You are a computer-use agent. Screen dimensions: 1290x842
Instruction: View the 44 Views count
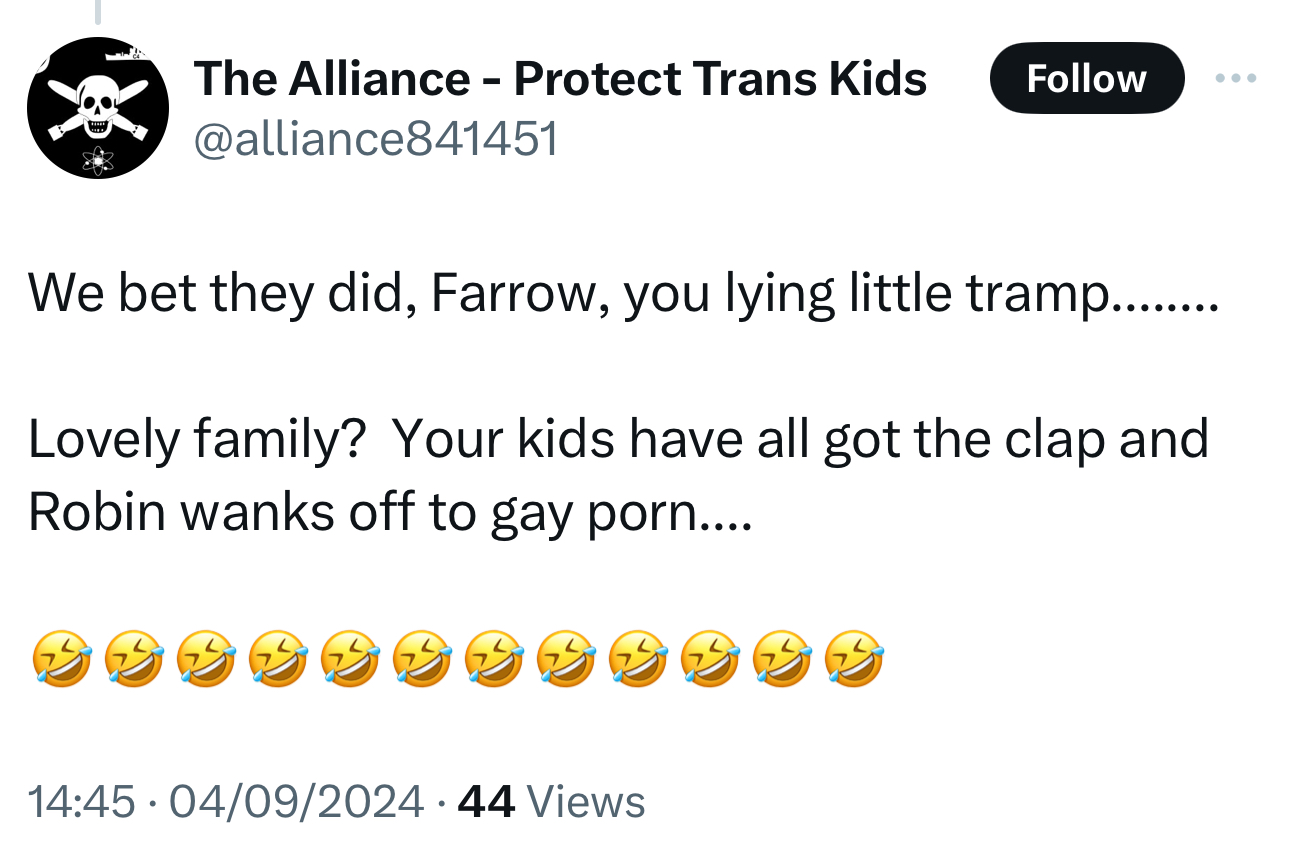click(486, 801)
